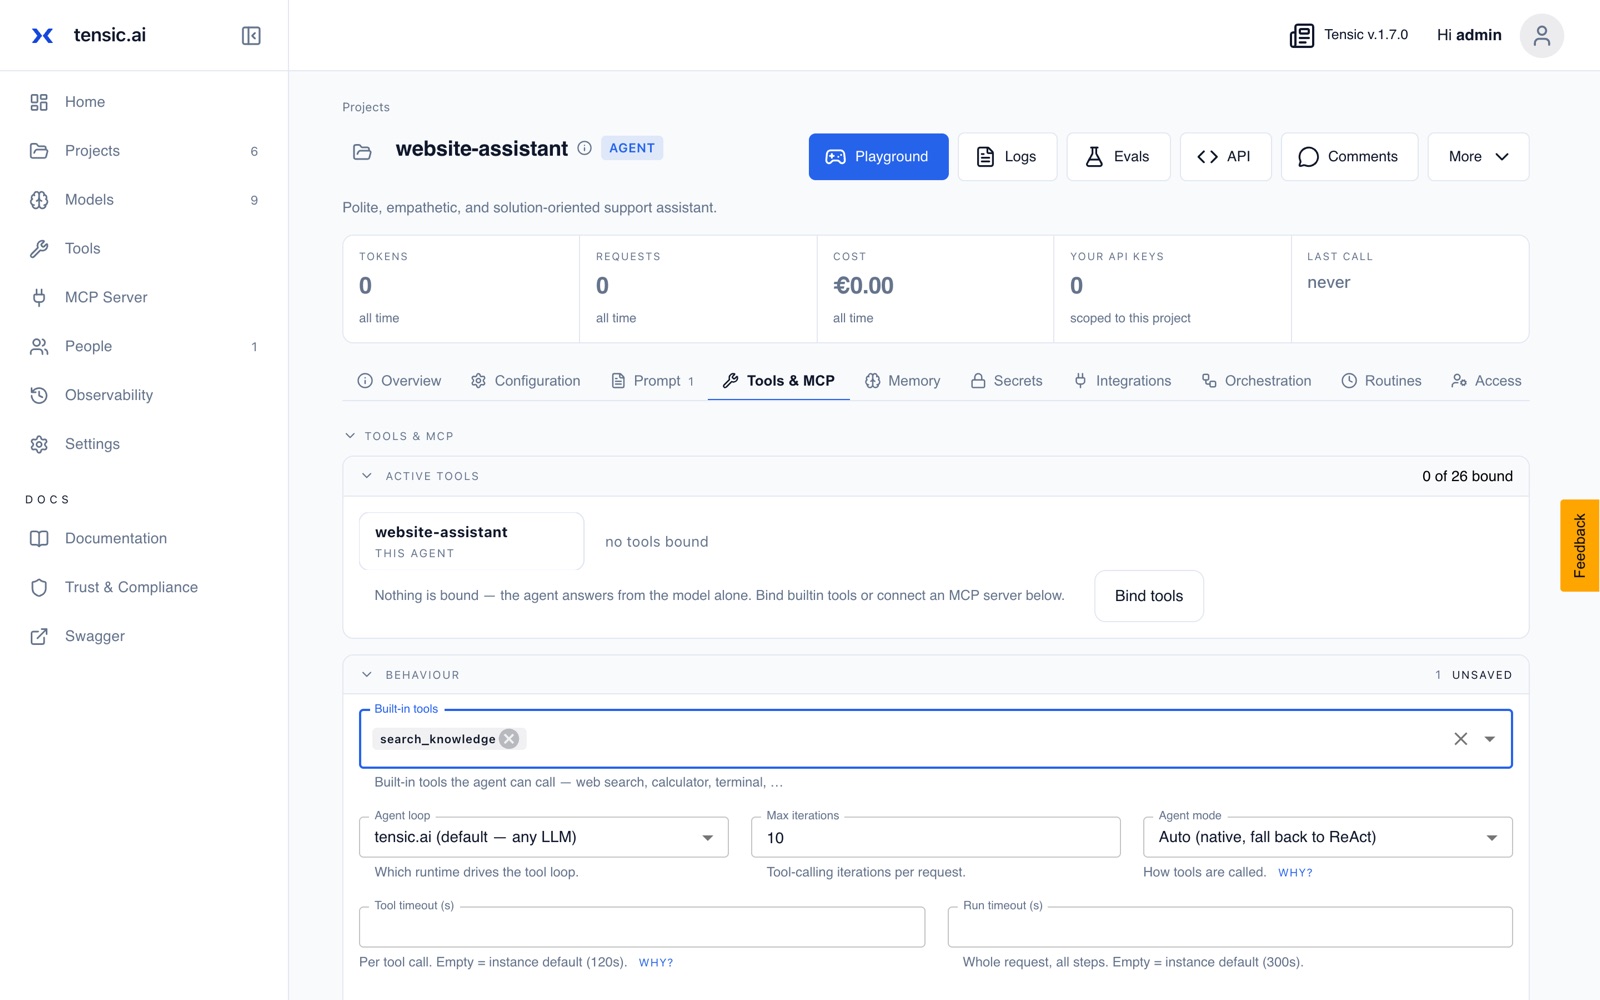Launch the Playground
Screen dimensions: 1600x1000
tap(878, 157)
